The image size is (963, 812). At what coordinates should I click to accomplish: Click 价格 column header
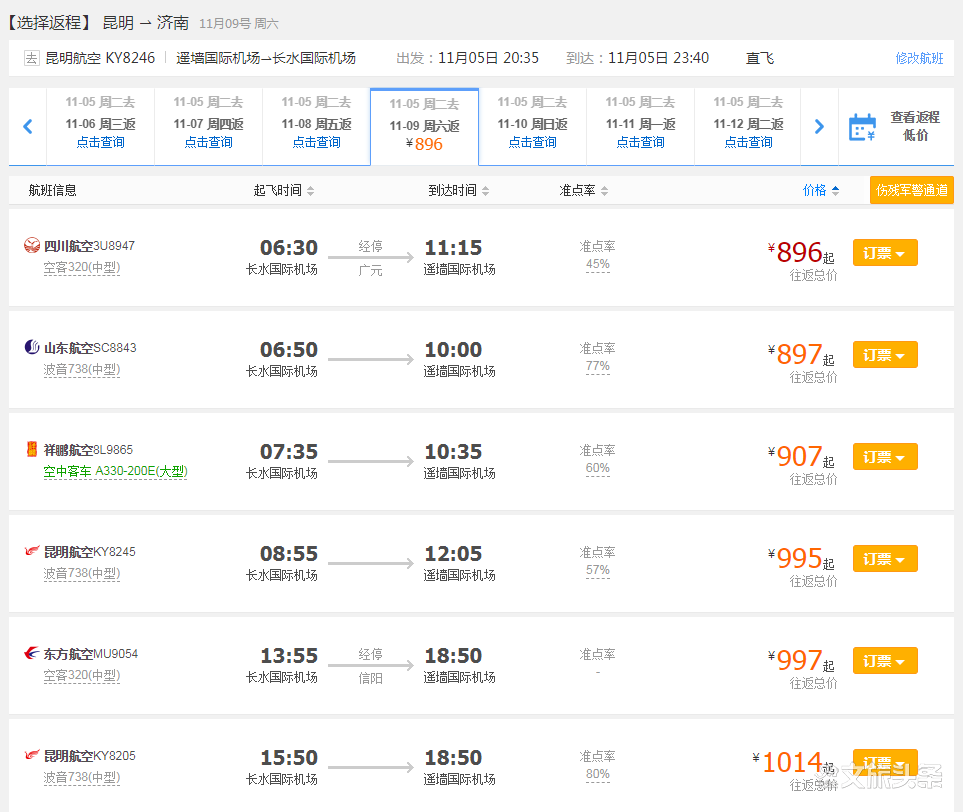pyautogui.click(x=814, y=190)
